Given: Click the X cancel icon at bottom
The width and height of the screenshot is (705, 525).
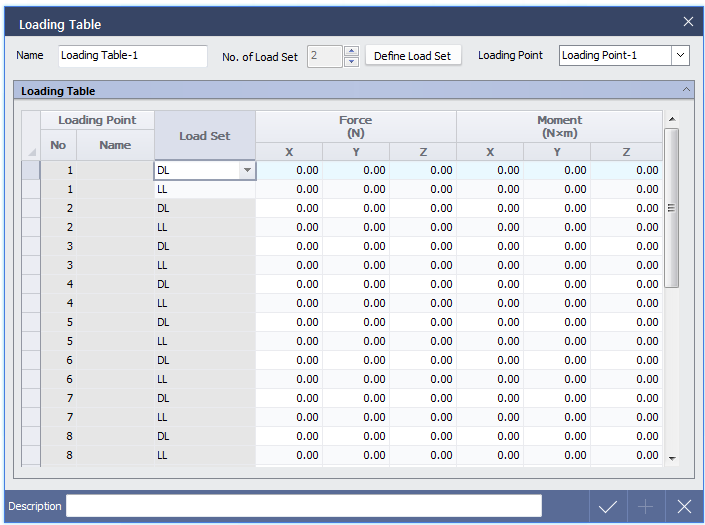Looking at the screenshot, I should [684, 507].
